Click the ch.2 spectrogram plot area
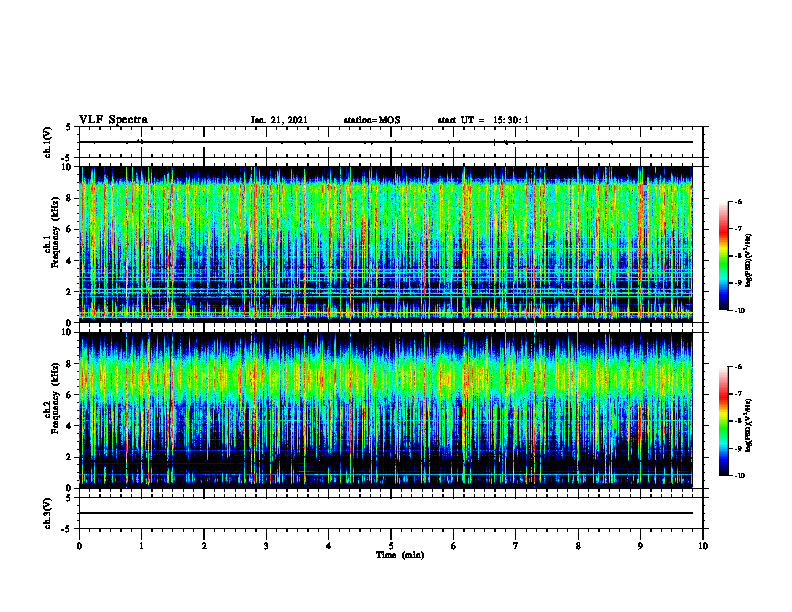 (x=386, y=410)
